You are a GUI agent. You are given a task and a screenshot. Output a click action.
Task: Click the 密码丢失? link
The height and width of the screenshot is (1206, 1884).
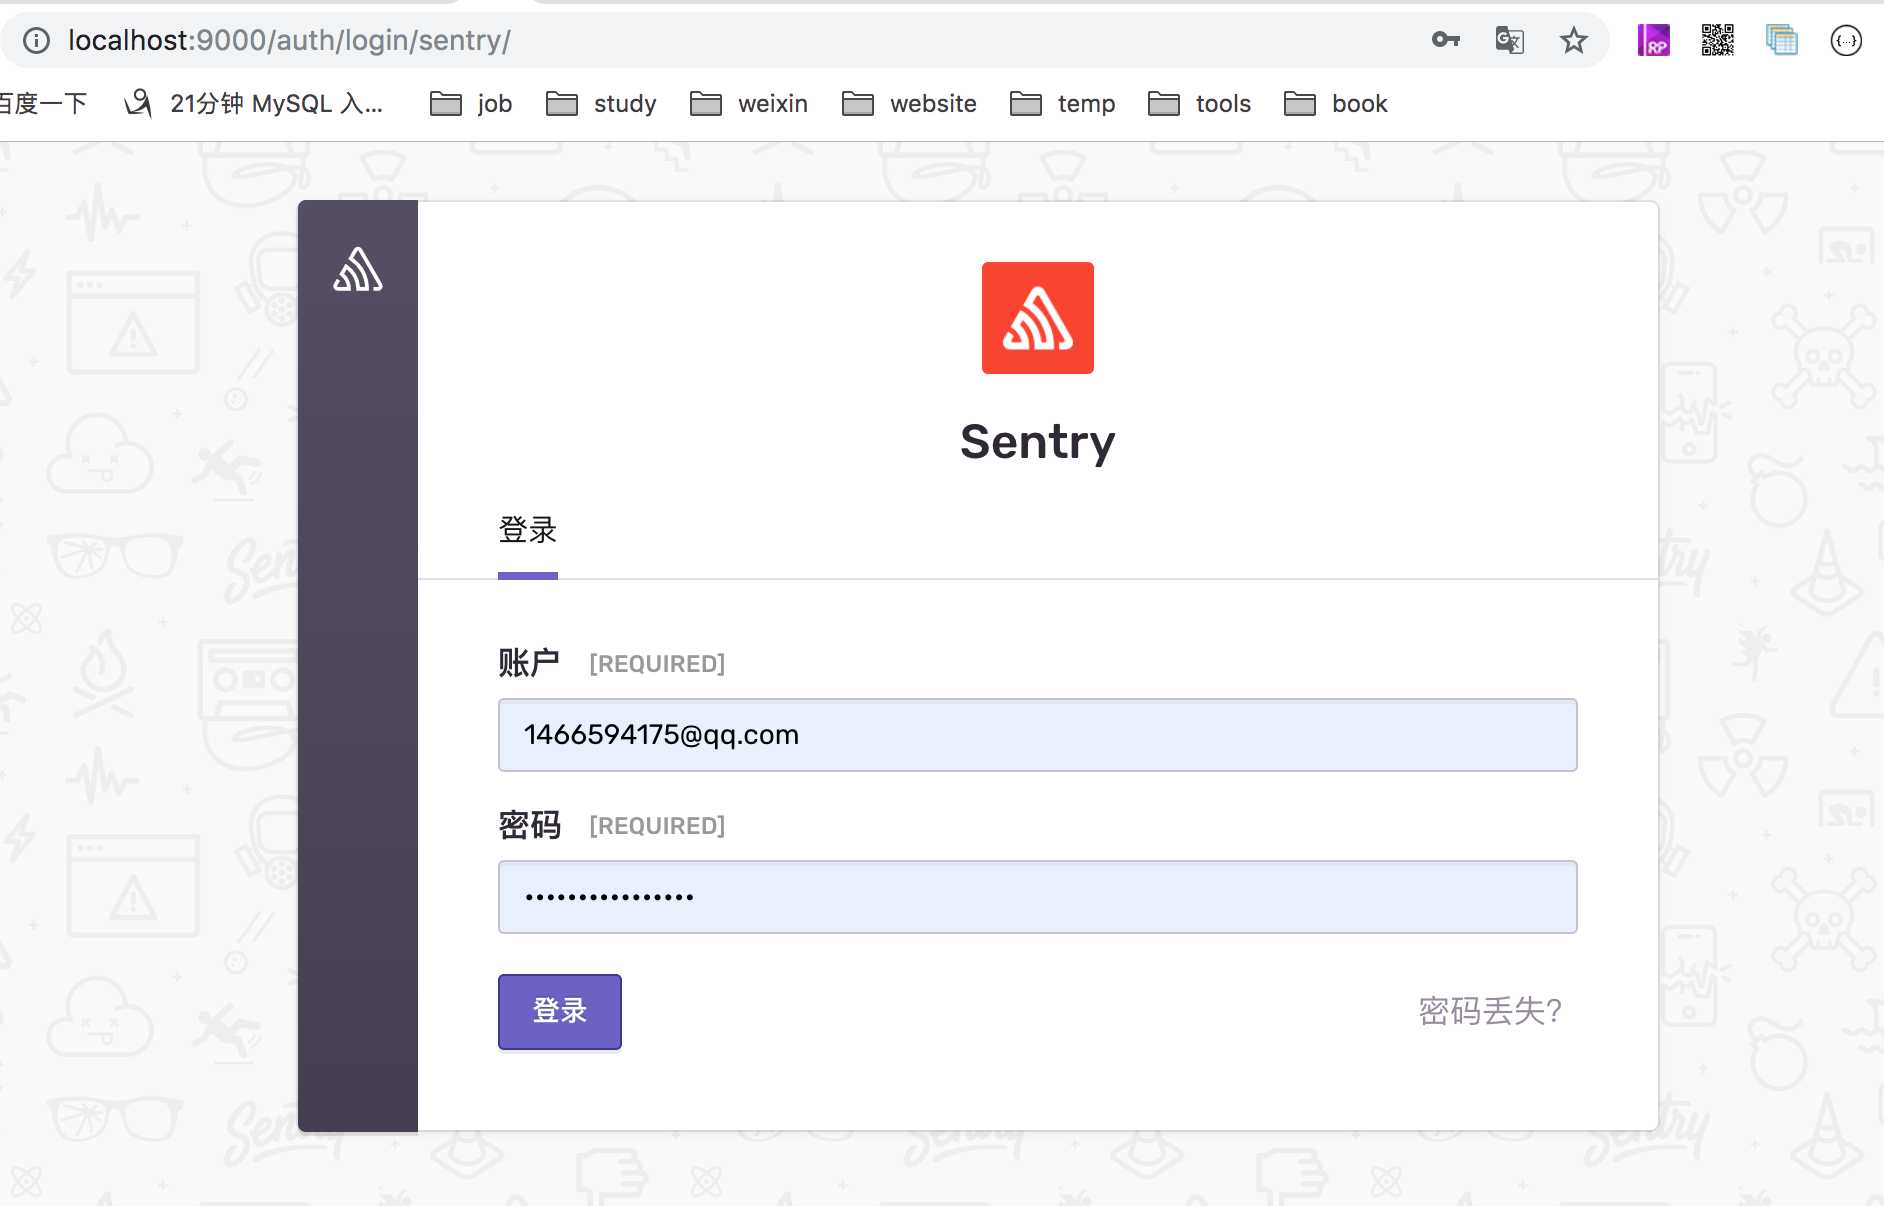click(1490, 1011)
